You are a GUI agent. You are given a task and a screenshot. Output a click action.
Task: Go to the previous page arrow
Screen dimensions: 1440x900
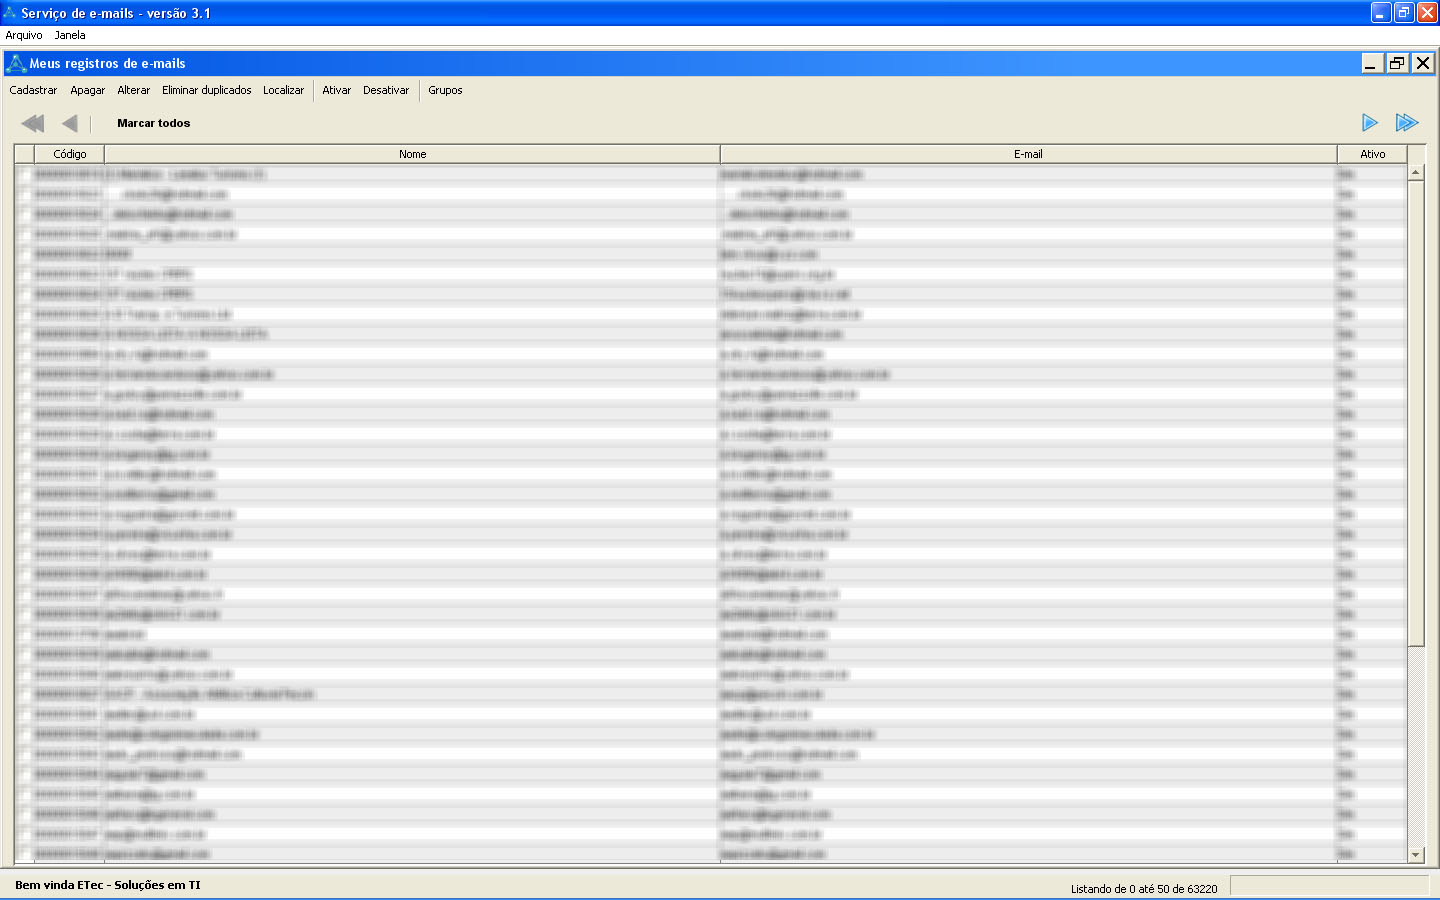coord(69,123)
